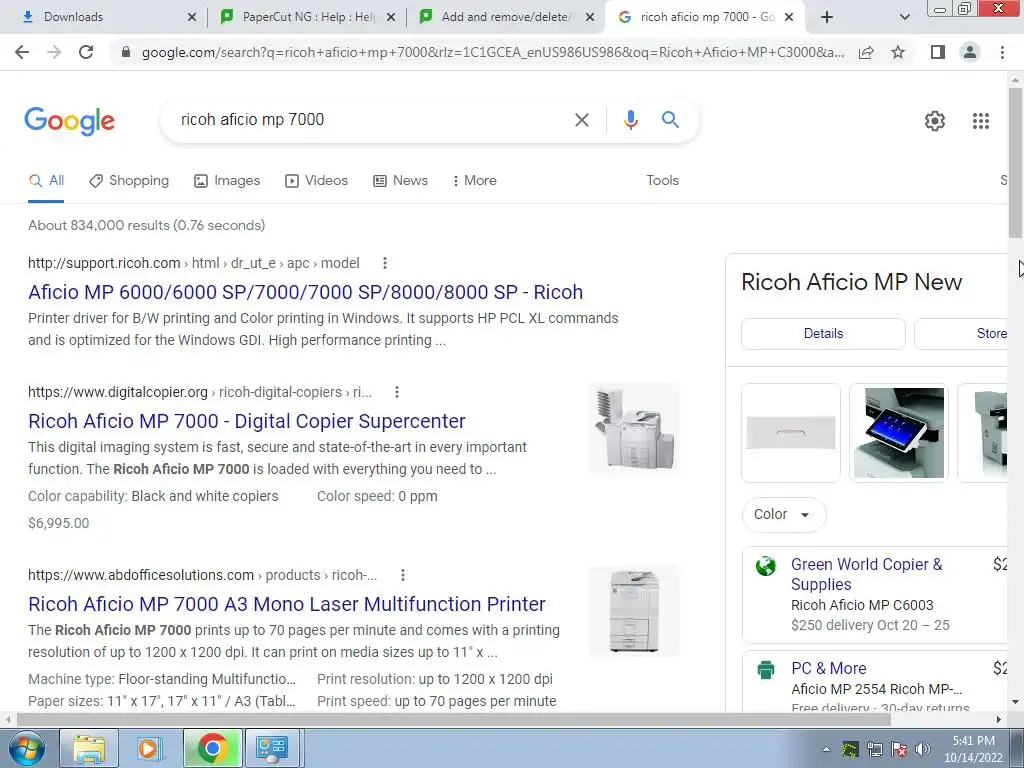Open Green World Copier & Supplies listing
The width and height of the screenshot is (1024, 768).
(x=867, y=574)
